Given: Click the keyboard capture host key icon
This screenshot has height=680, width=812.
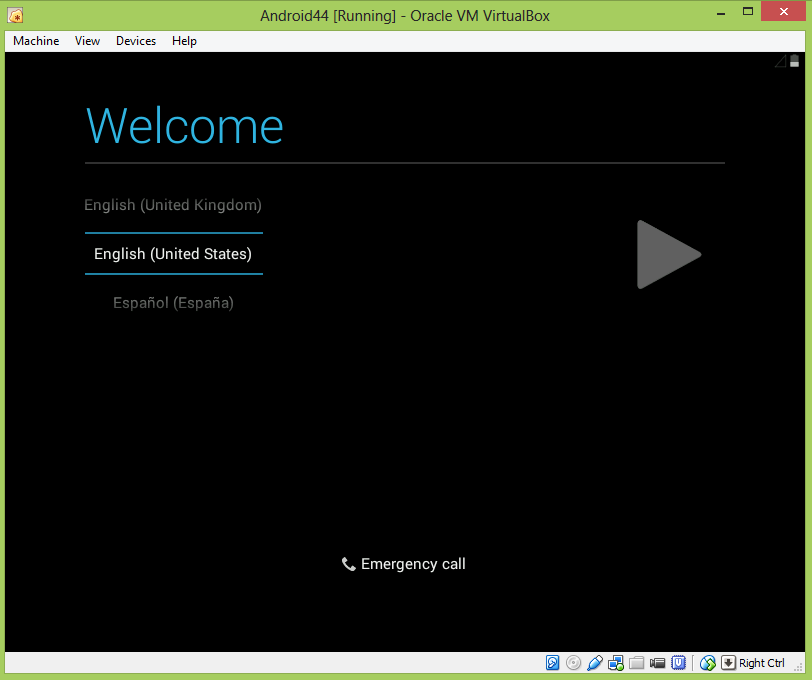Looking at the screenshot, I should [728, 663].
